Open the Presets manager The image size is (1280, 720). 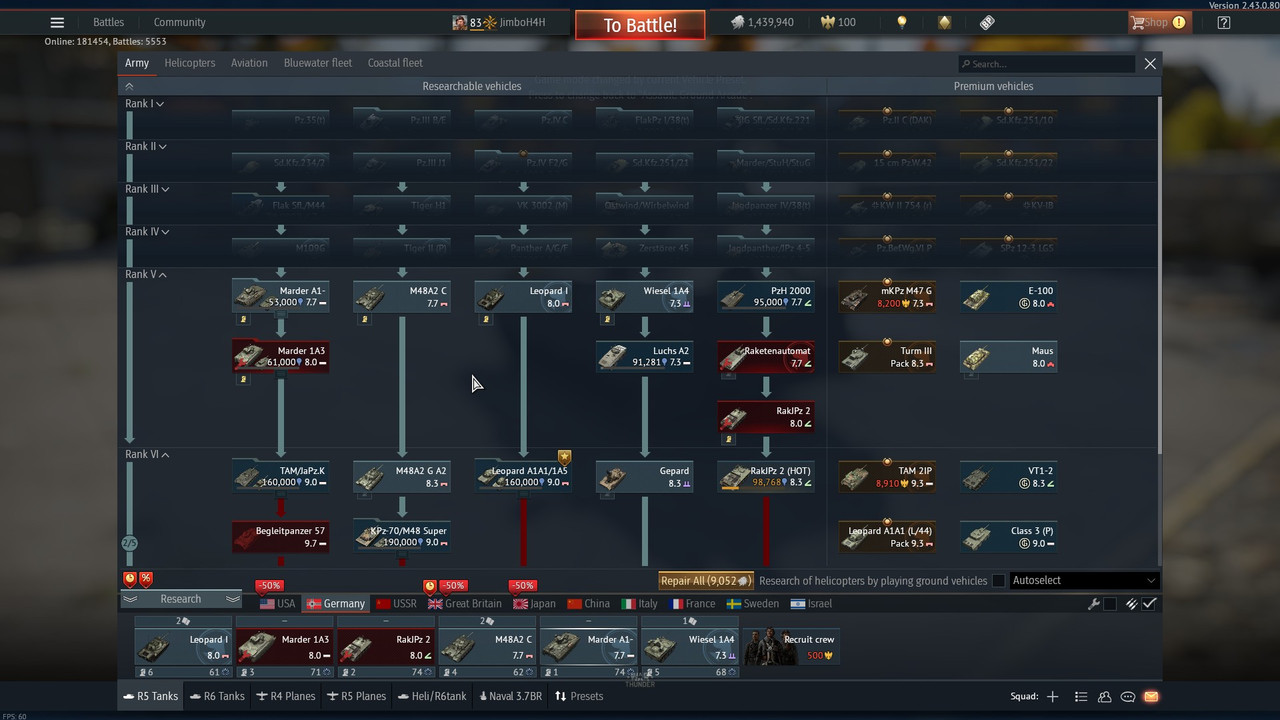(x=579, y=696)
